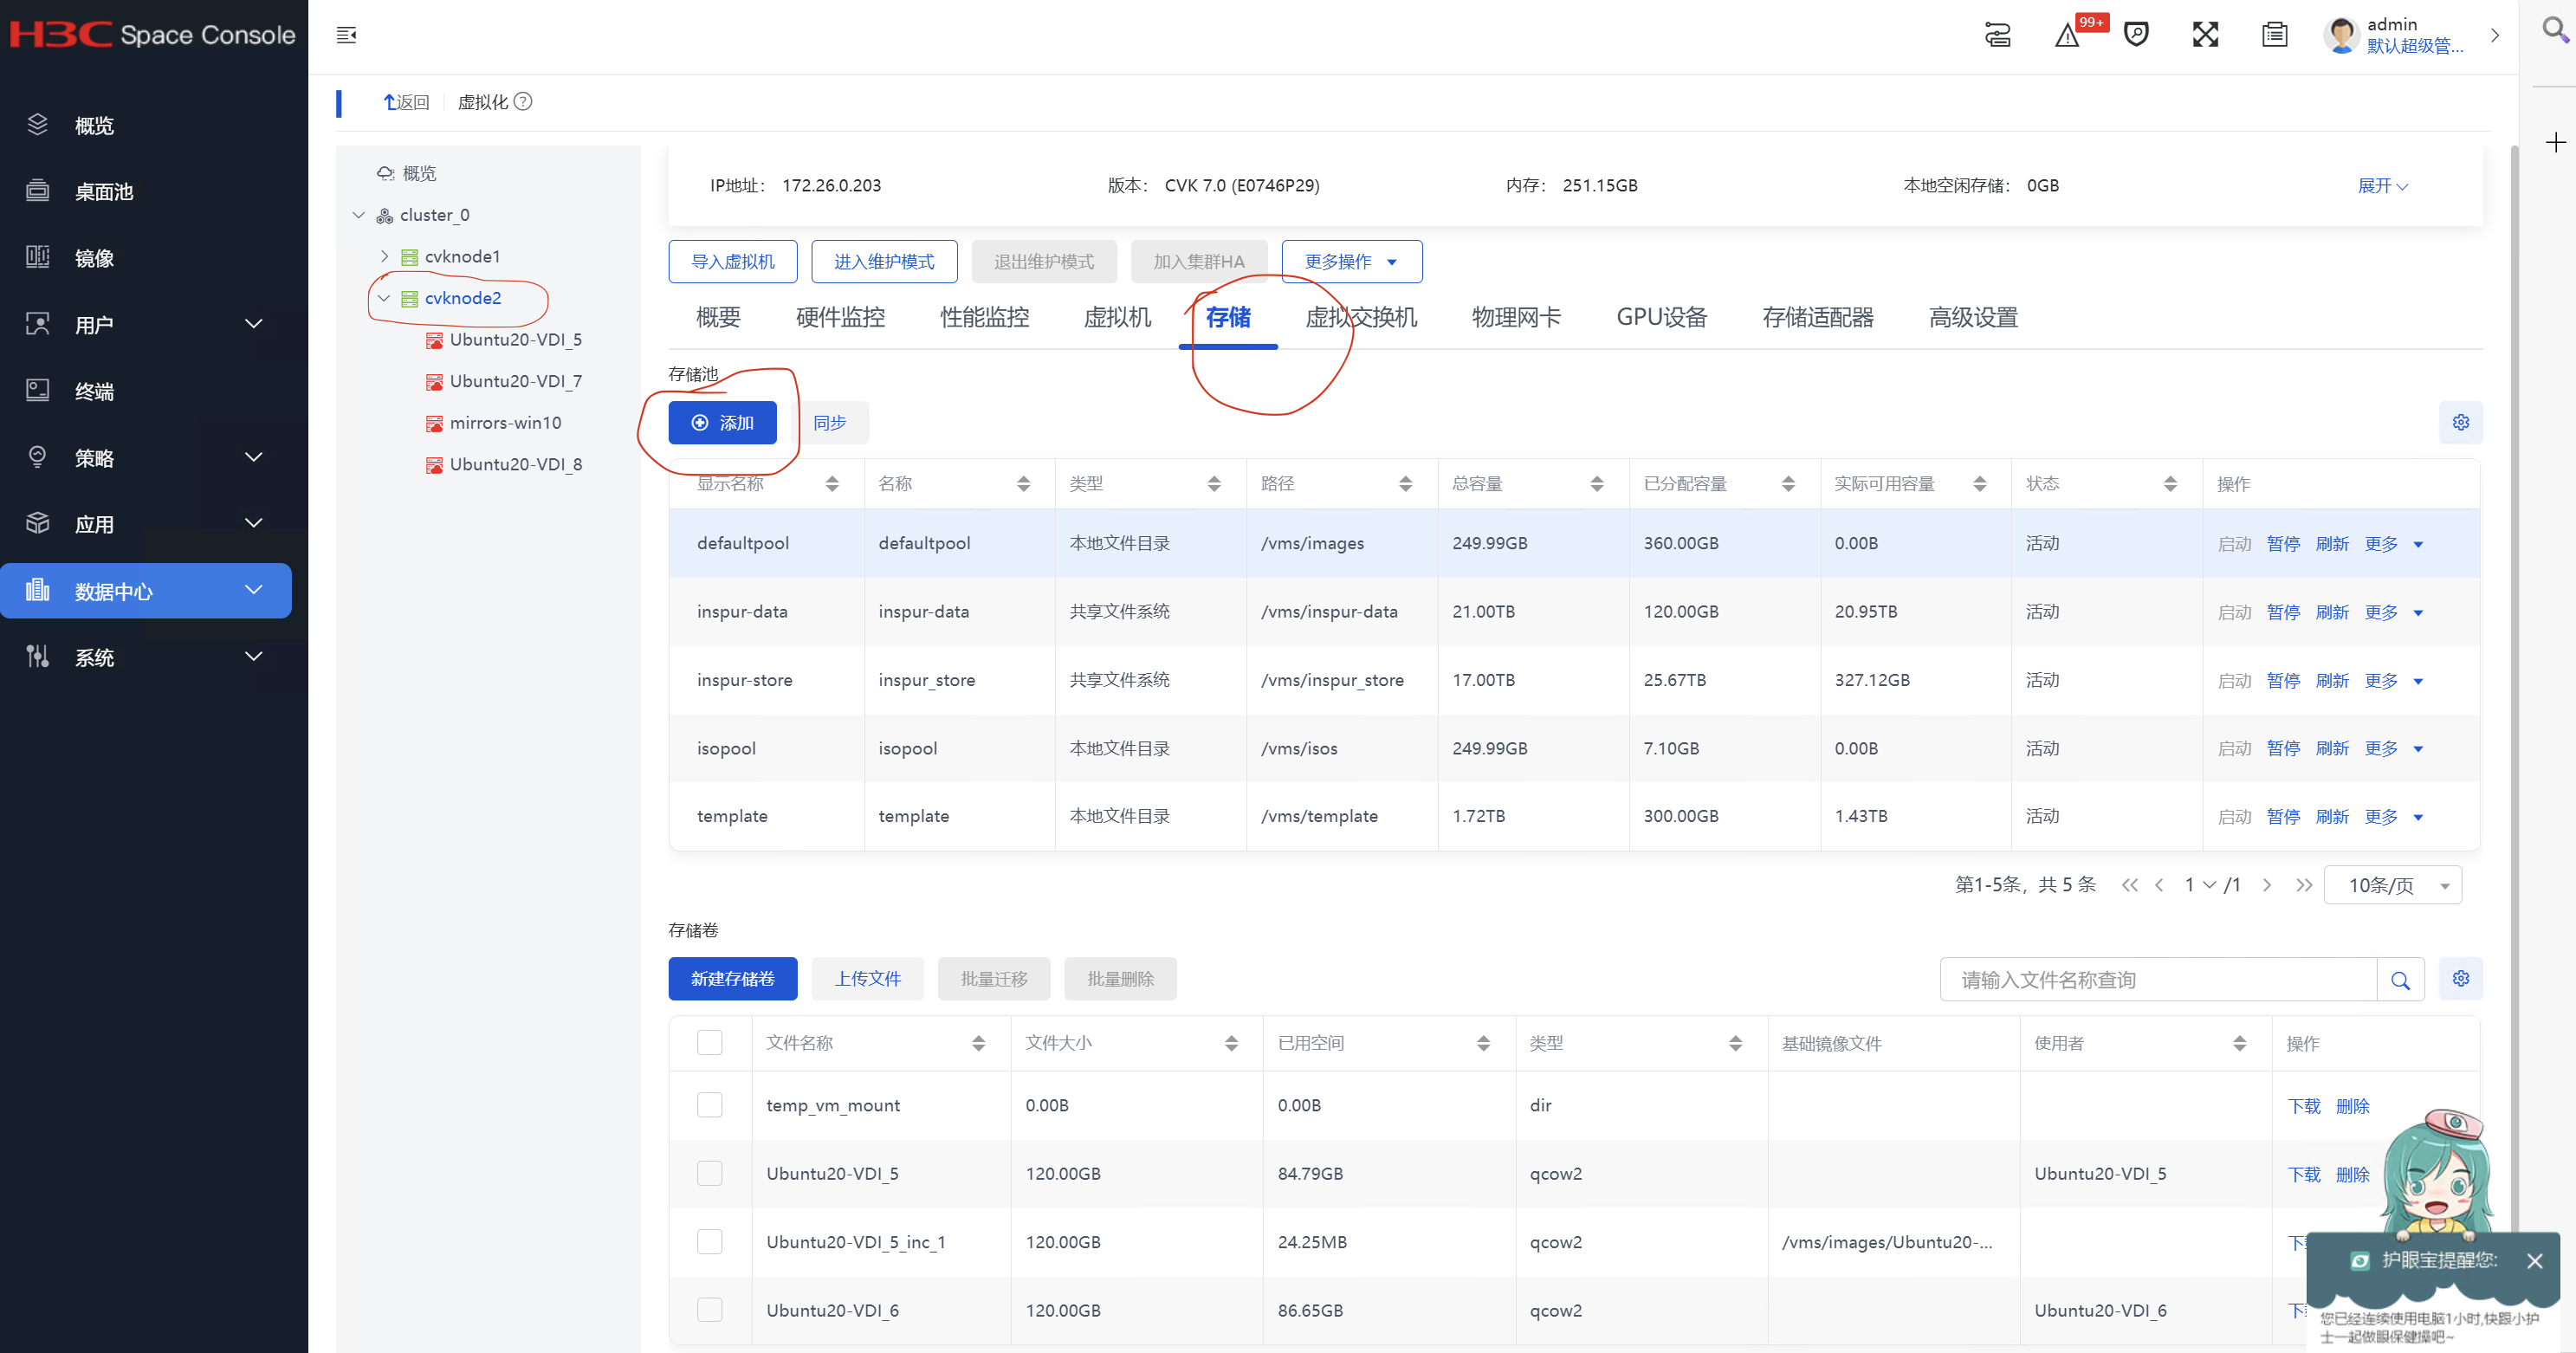2576x1353 pixels.
Task: Toggle fullscreen icon in header
Action: tap(2205, 35)
